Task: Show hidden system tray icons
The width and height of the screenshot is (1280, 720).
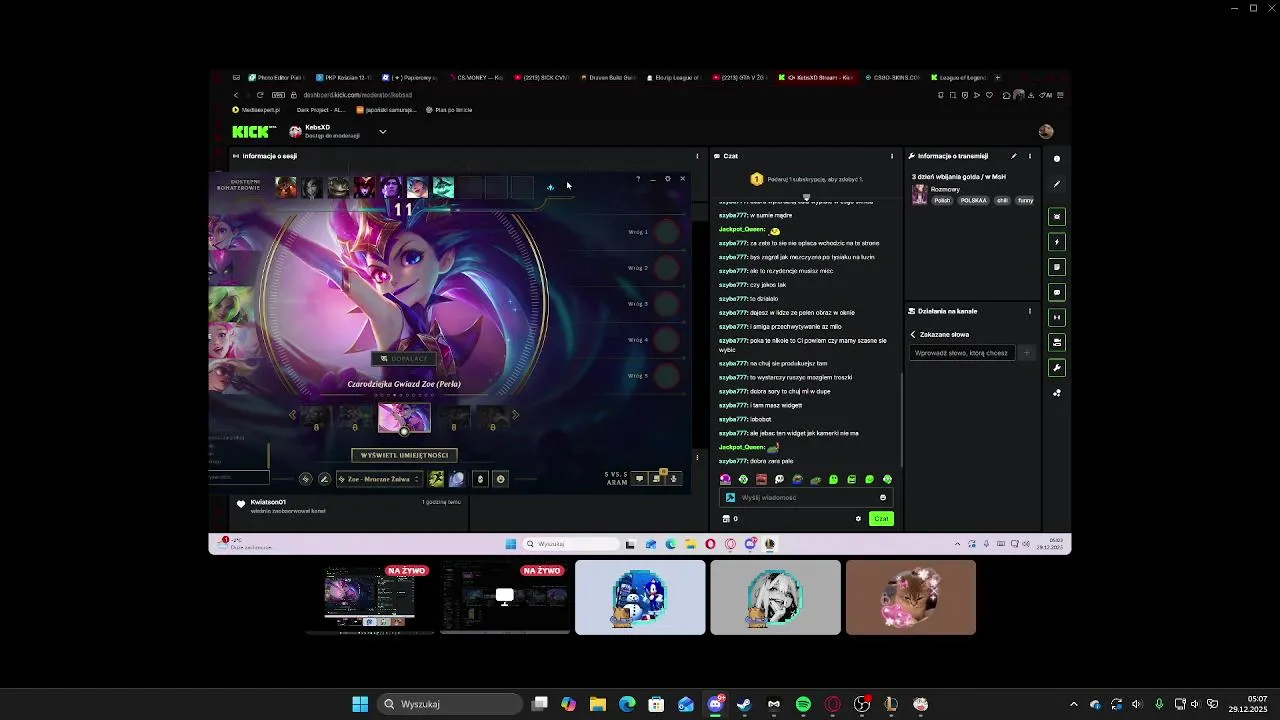Action: click(1074, 704)
